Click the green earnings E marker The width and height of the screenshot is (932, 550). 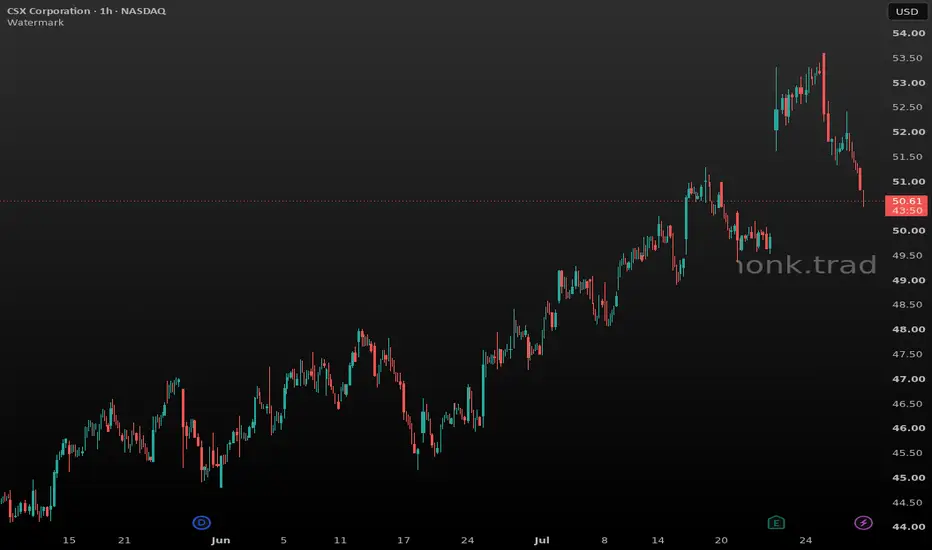point(776,523)
